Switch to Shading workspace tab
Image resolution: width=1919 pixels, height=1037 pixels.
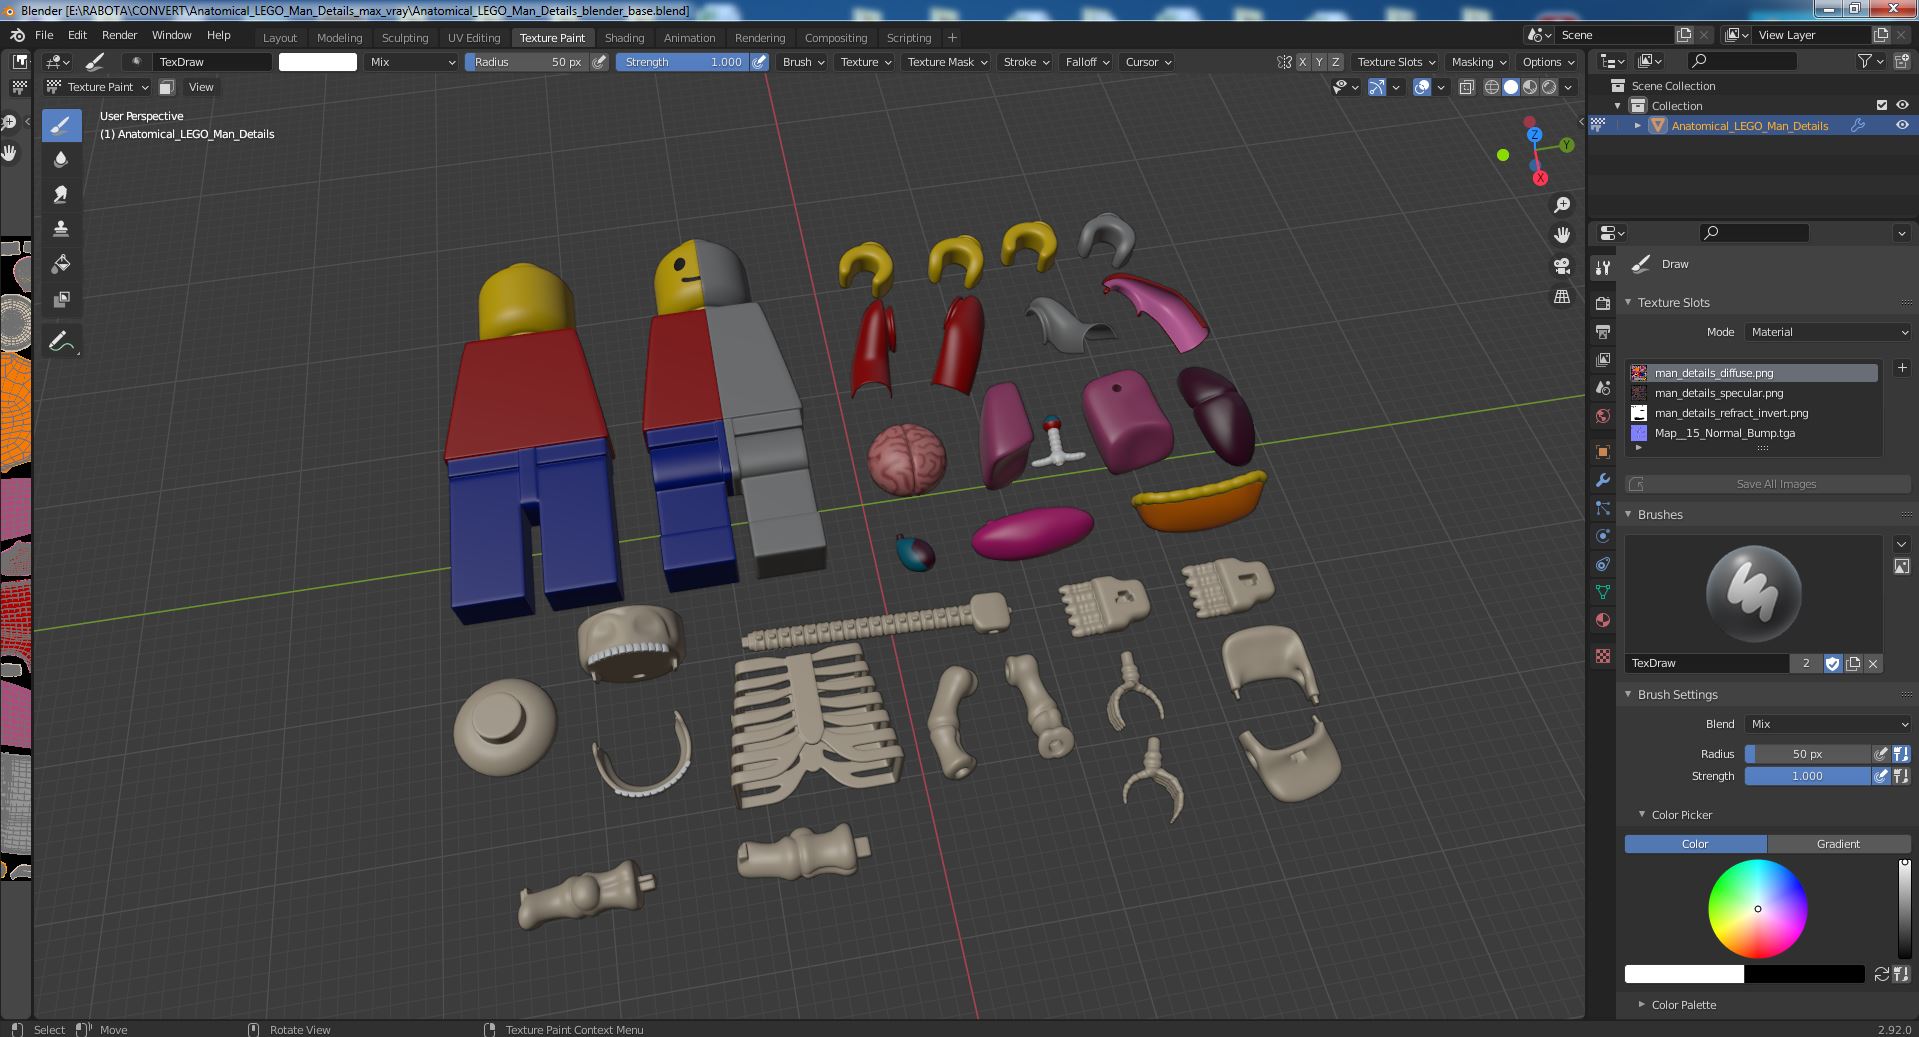click(624, 38)
